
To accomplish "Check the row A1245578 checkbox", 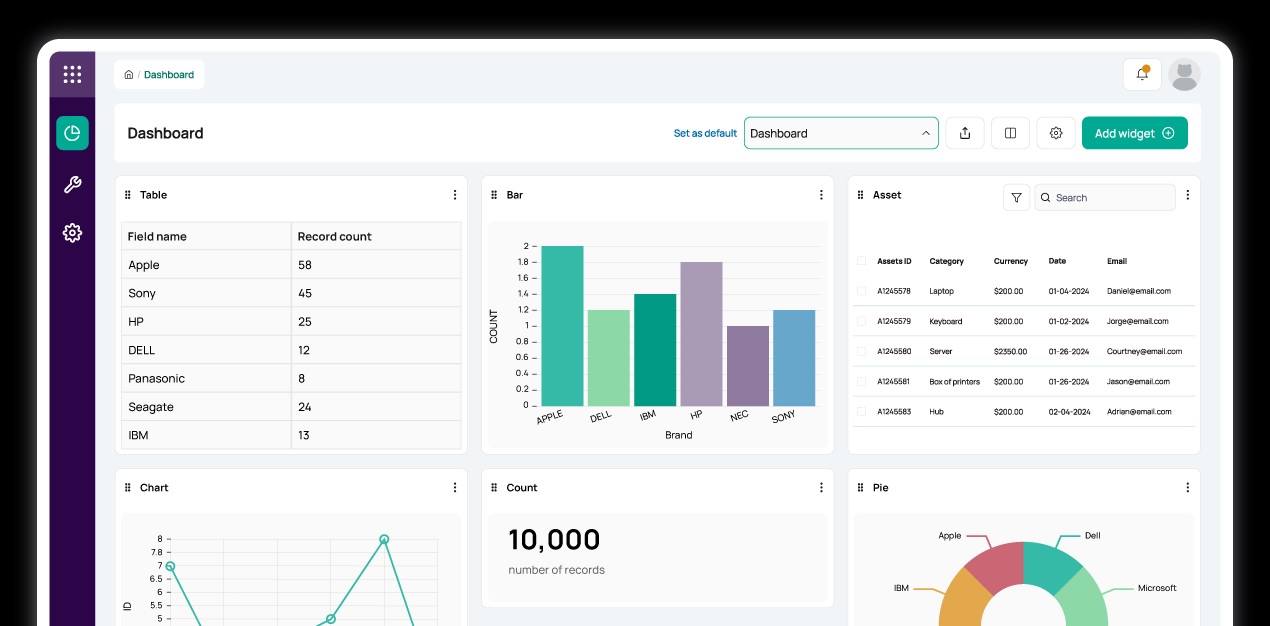I will coord(862,291).
